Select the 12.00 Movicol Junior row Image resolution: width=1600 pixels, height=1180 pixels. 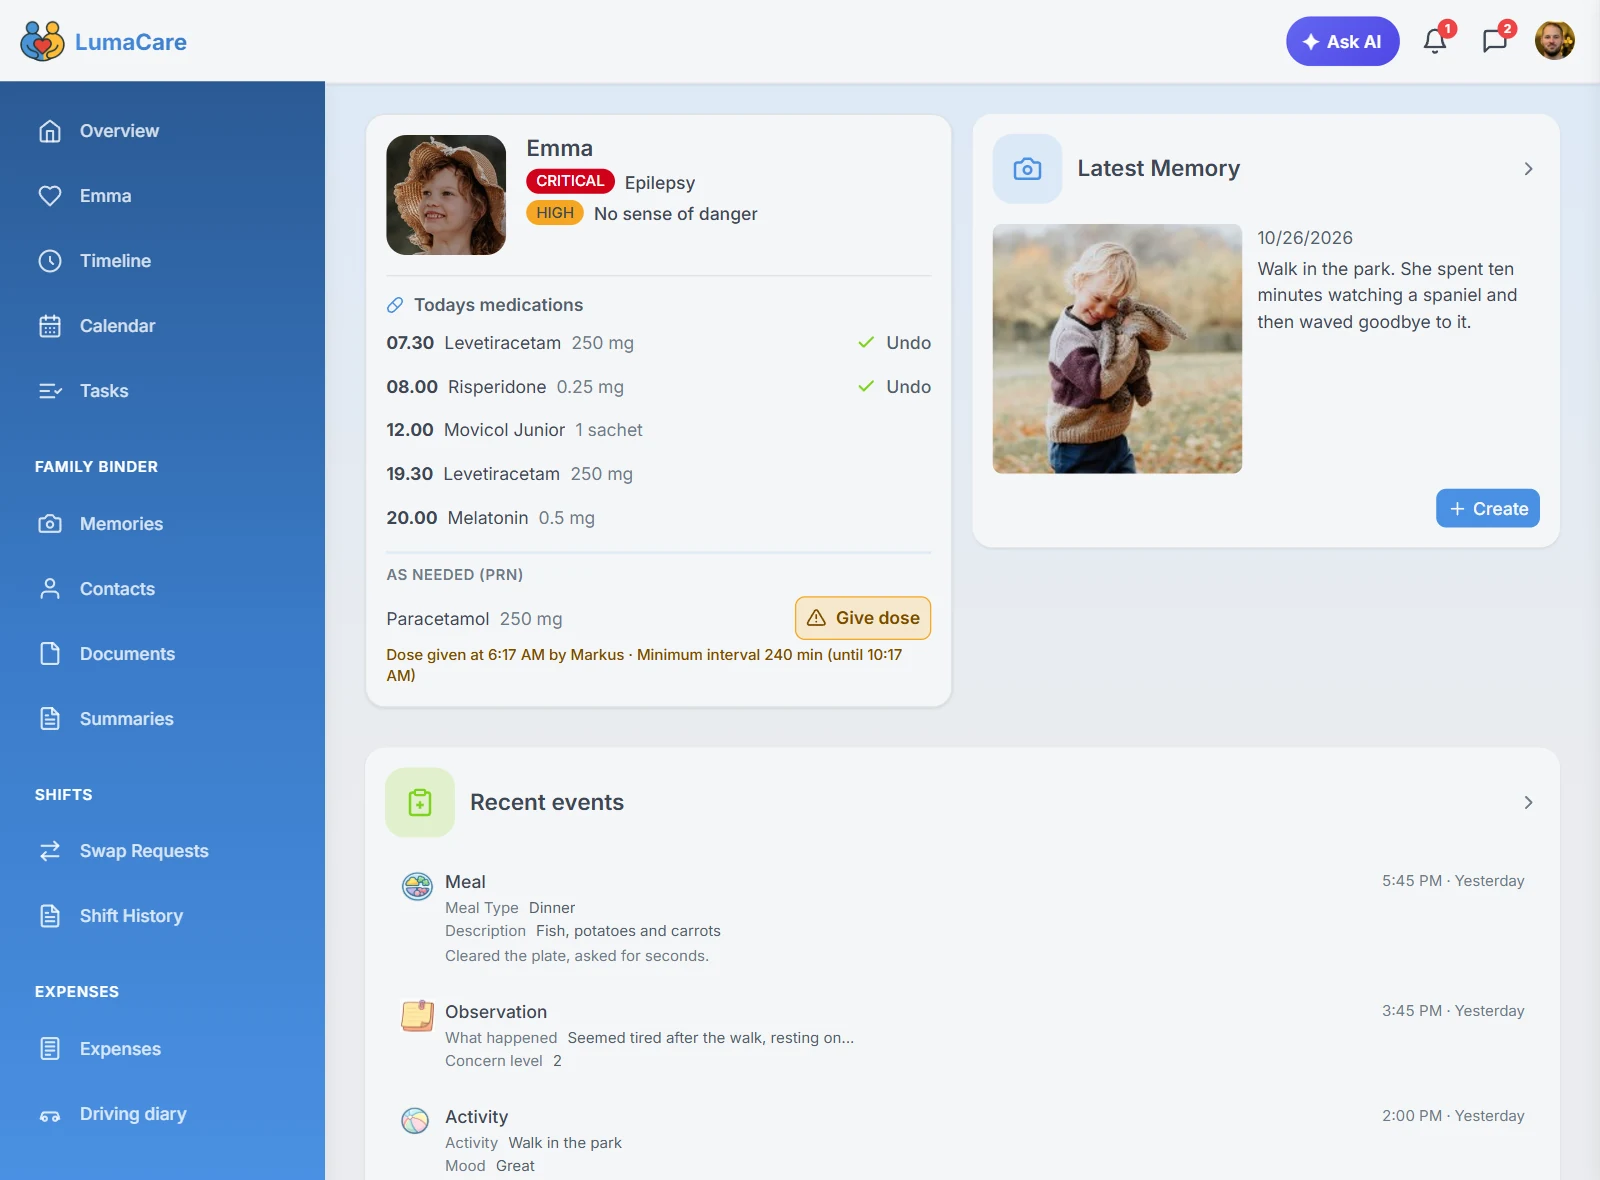[659, 430]
